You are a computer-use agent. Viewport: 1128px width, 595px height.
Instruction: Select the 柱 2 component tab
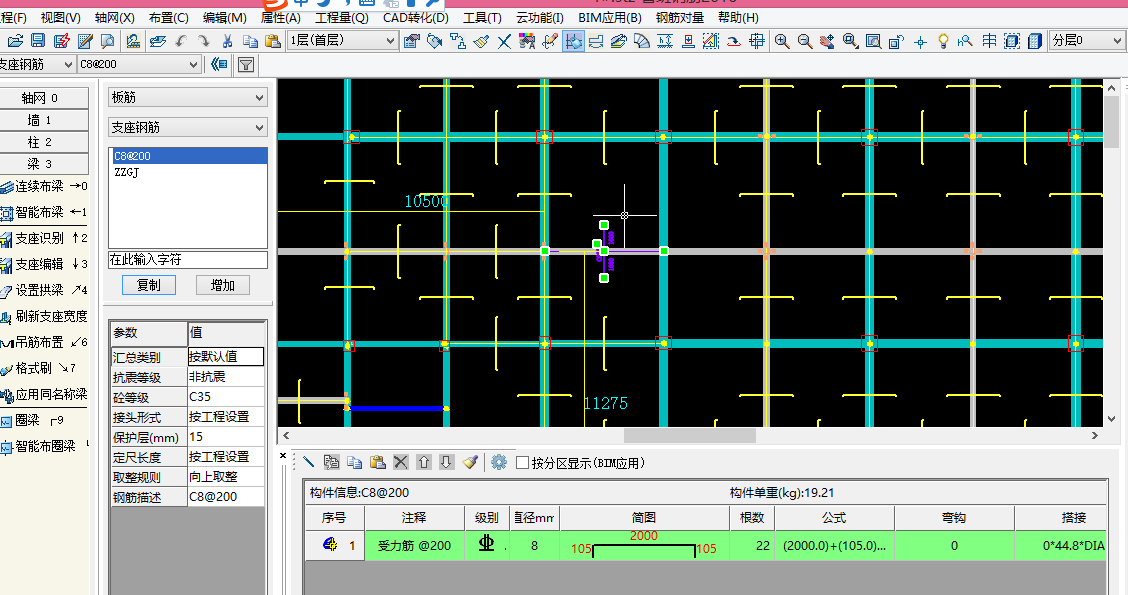coord(44,142)
